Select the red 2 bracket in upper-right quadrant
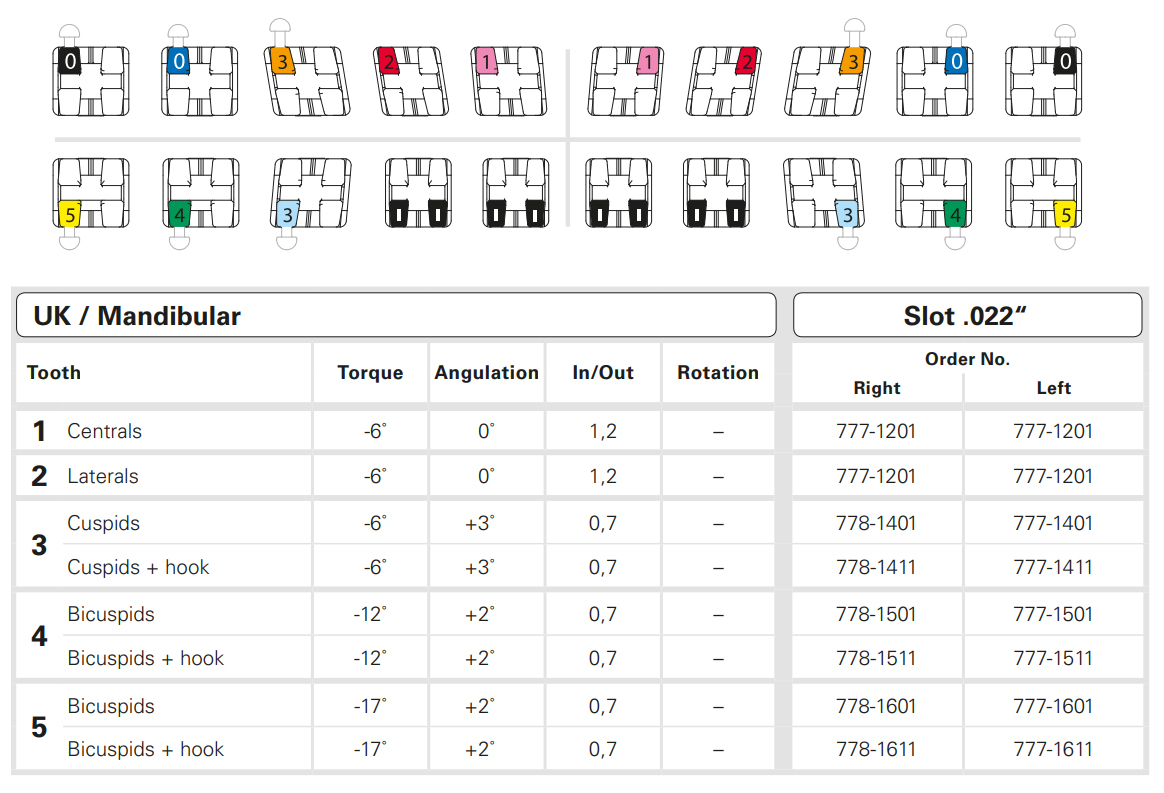 [723, 79]
